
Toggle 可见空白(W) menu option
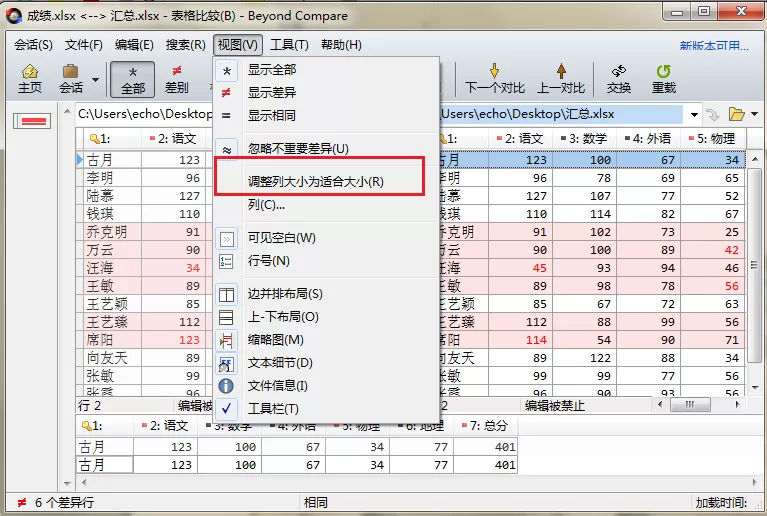click(x=326, y=238)
